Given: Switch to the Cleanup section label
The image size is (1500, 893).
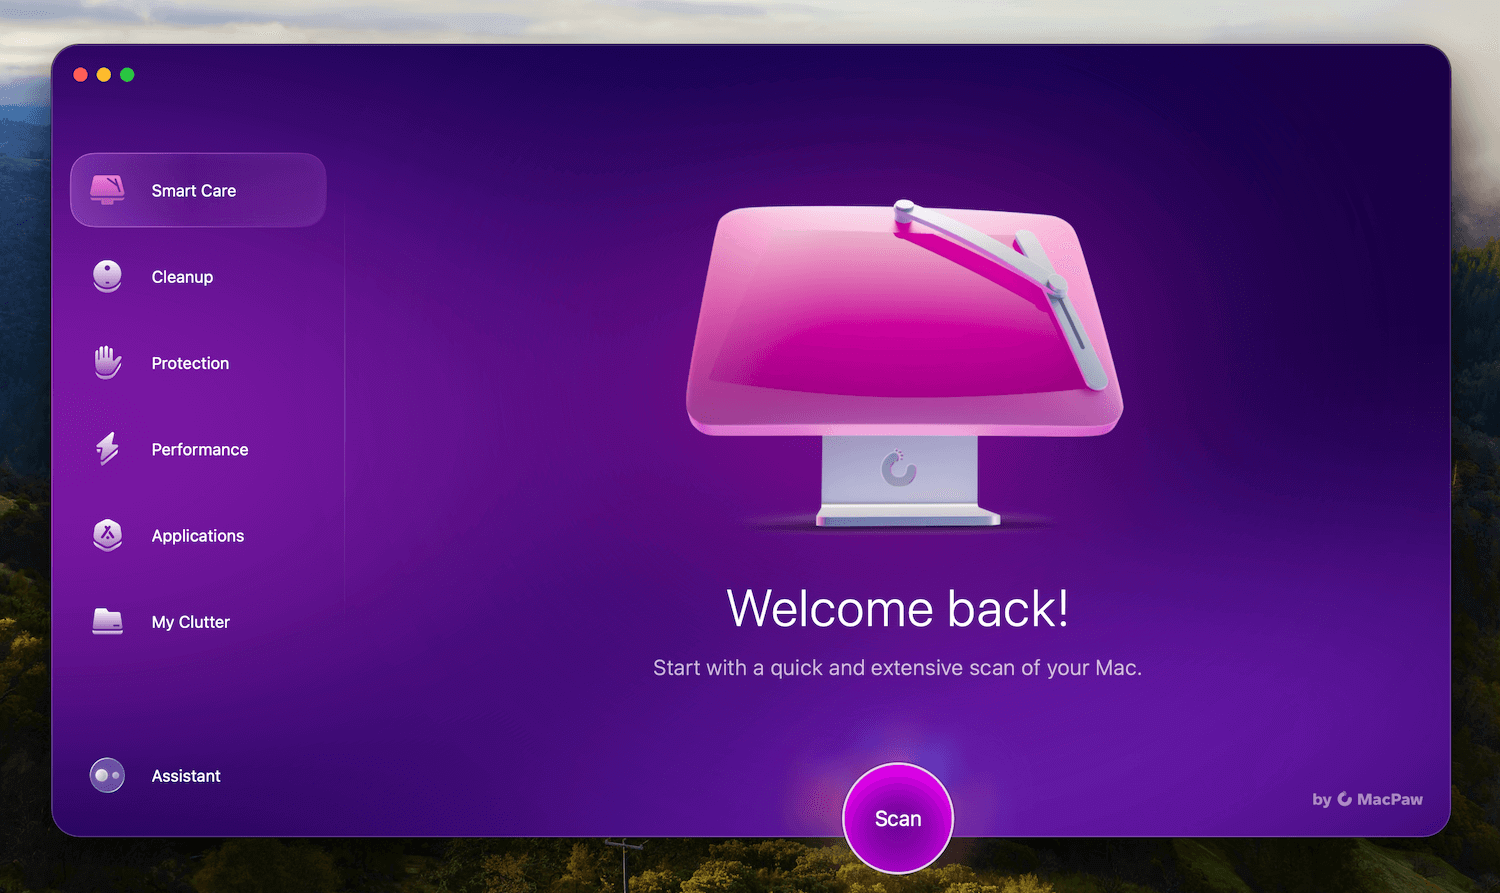Looking at the screenshot, I should point(182,277).
